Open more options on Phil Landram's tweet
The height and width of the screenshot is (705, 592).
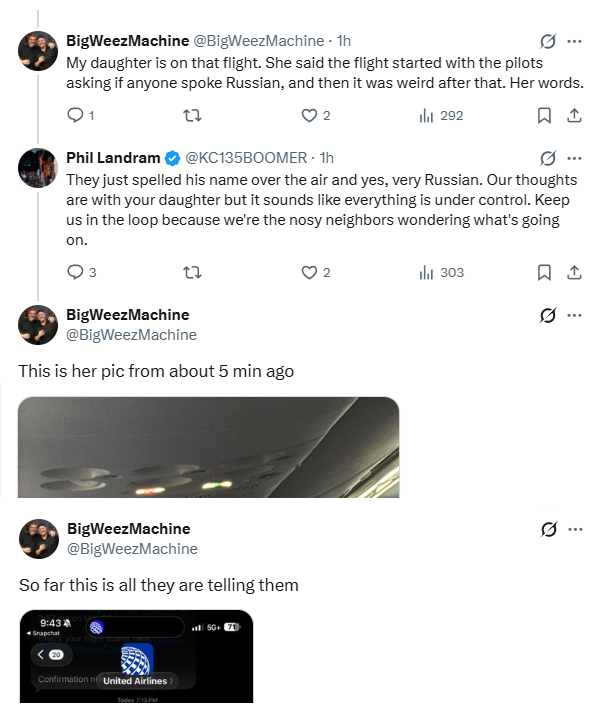(x=574, y=158)
